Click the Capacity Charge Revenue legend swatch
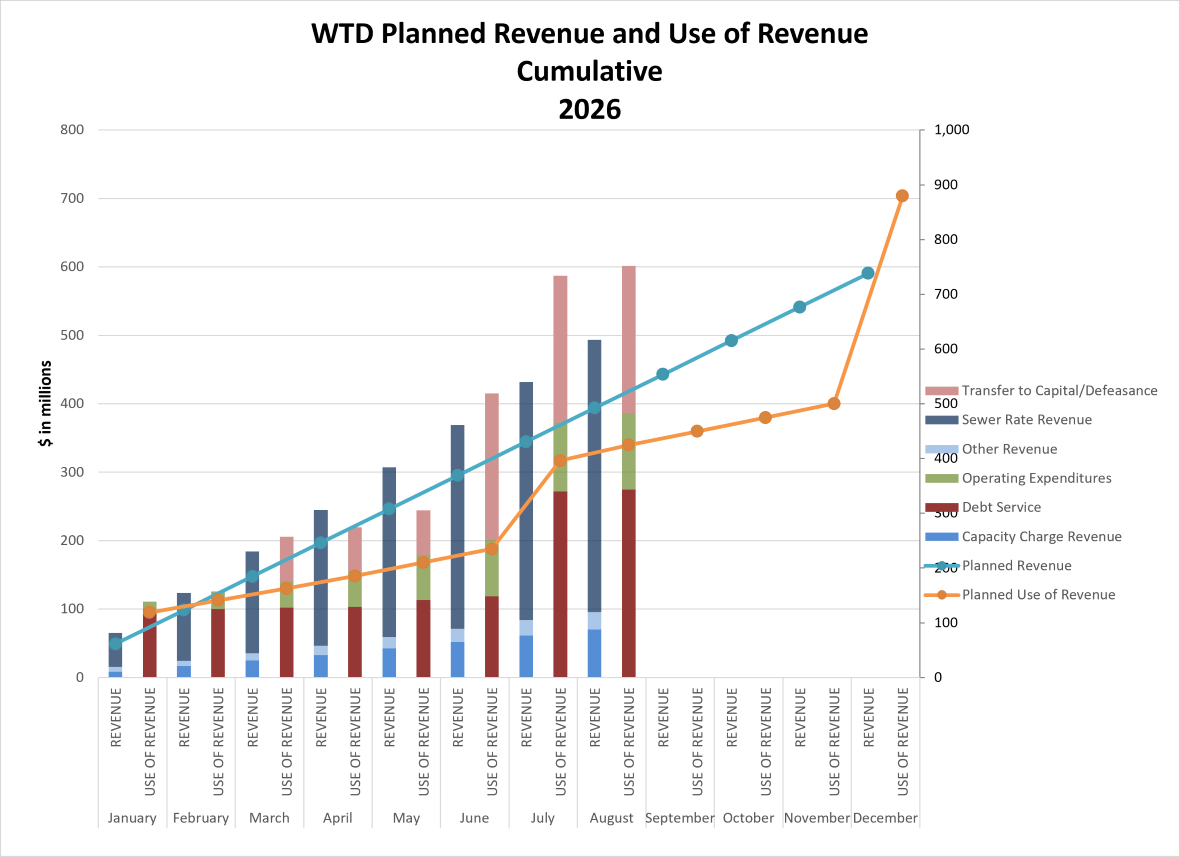Viewport: 1180px width, 857px height. pos(941,536)
